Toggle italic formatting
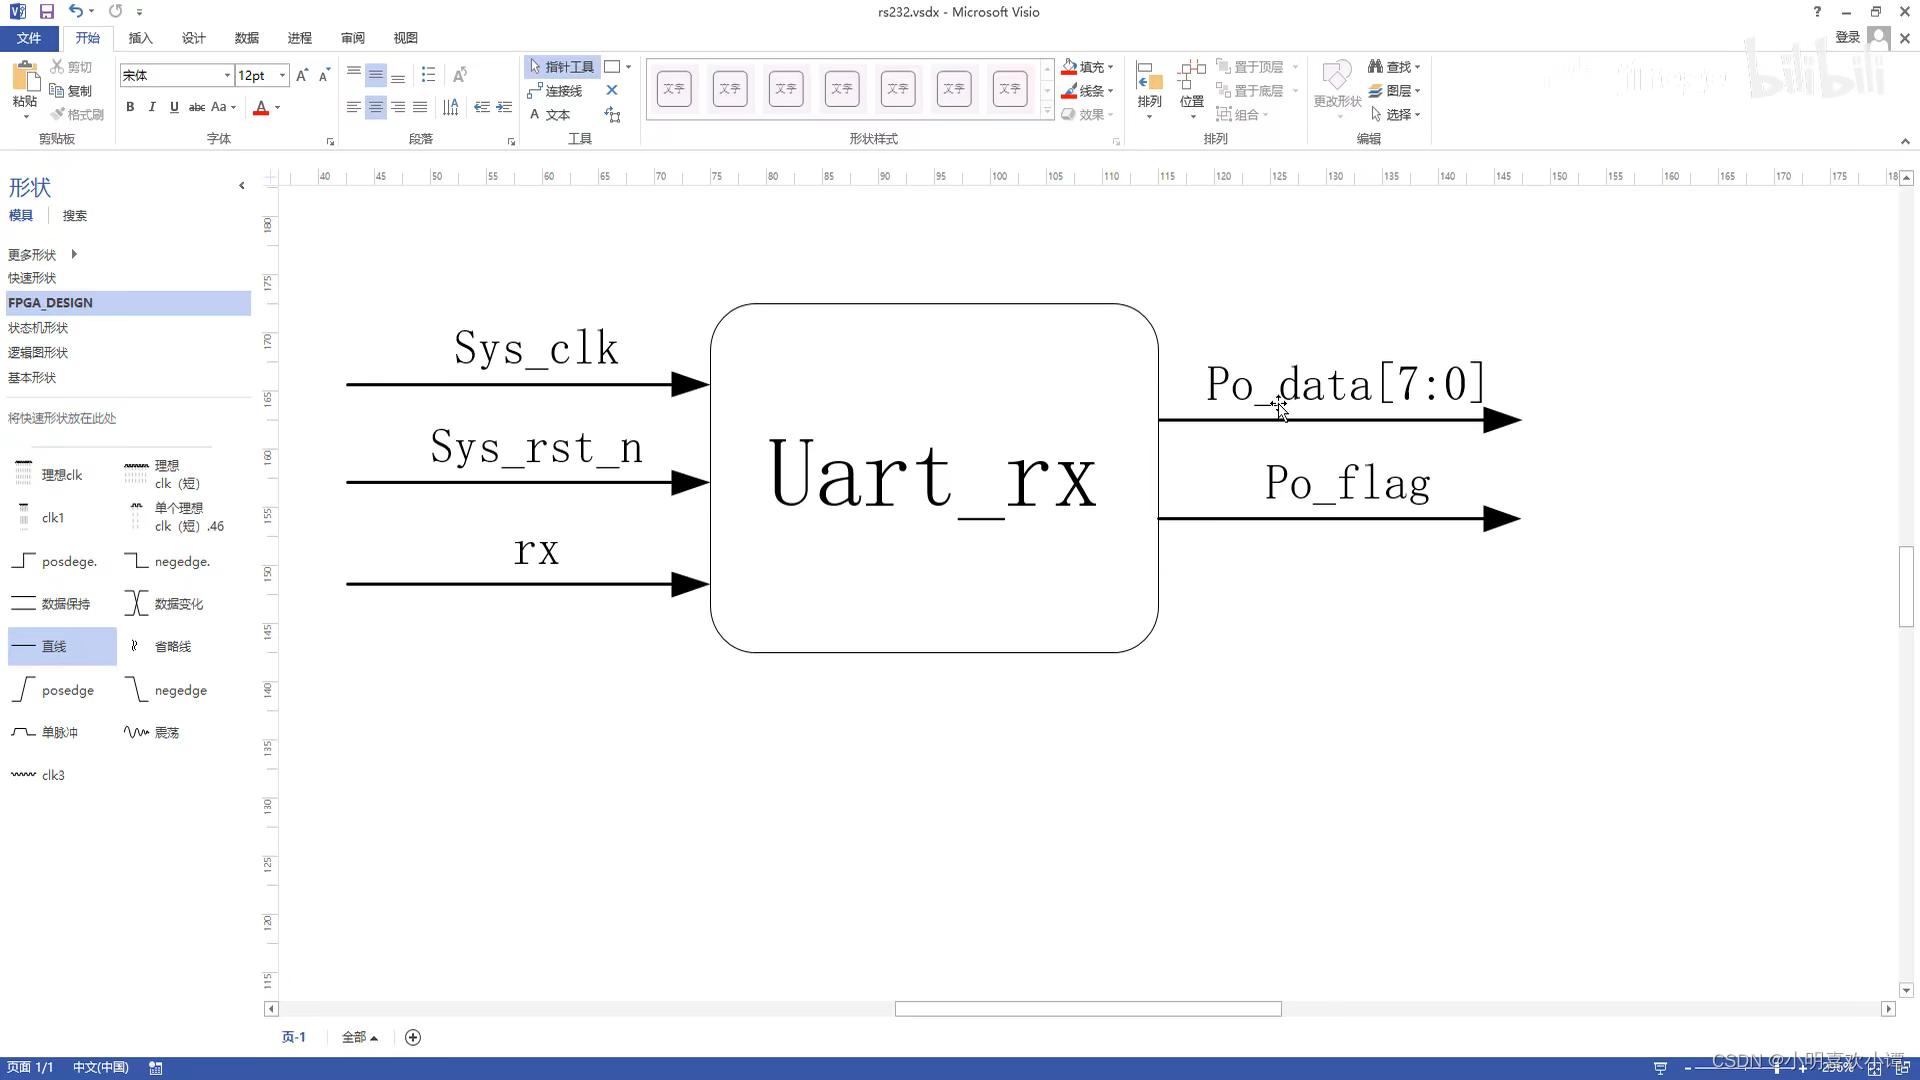This screenshot has width=1920, height=1080. [x=152, y=107]
